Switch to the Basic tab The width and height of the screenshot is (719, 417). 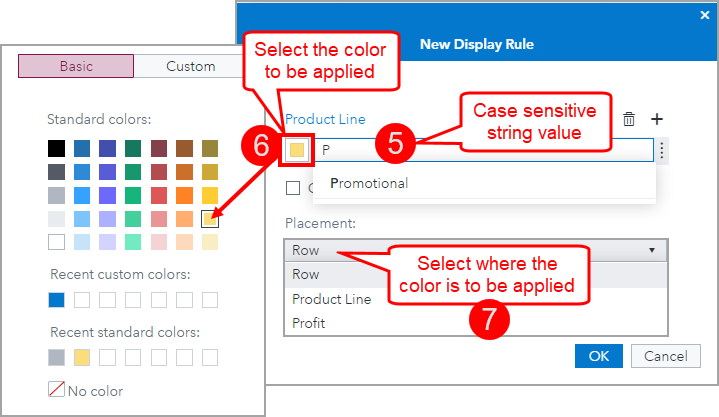(x=76, y=66)
